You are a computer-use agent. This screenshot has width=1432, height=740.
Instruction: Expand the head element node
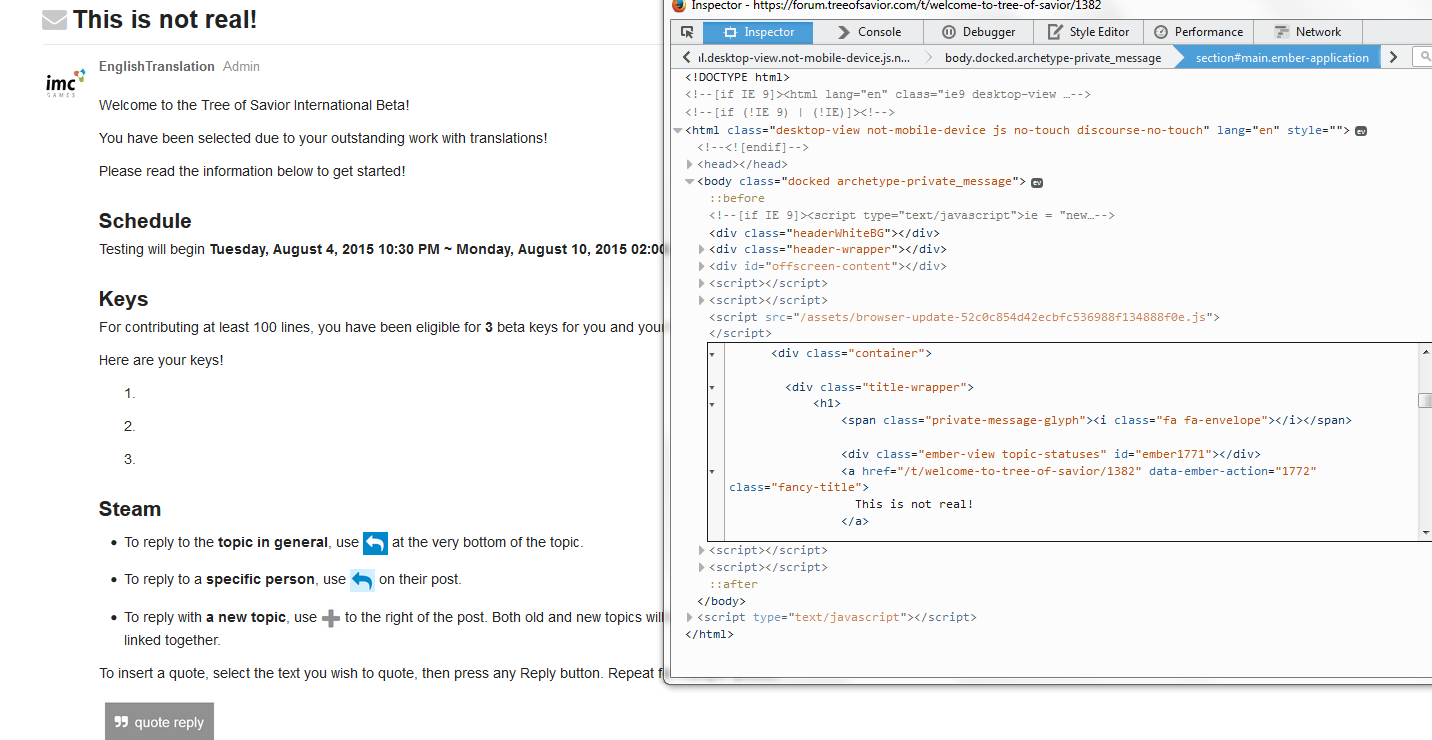690,165
